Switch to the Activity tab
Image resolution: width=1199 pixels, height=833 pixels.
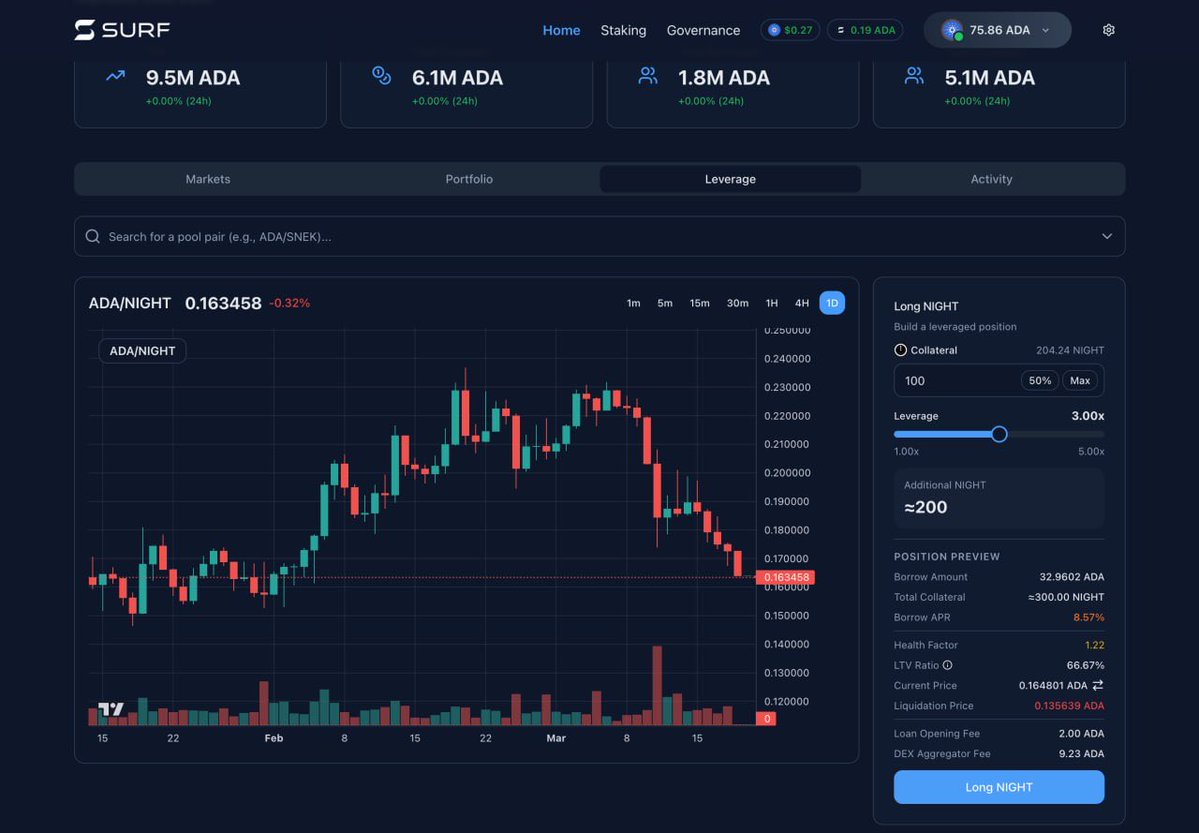click(992, 179)
